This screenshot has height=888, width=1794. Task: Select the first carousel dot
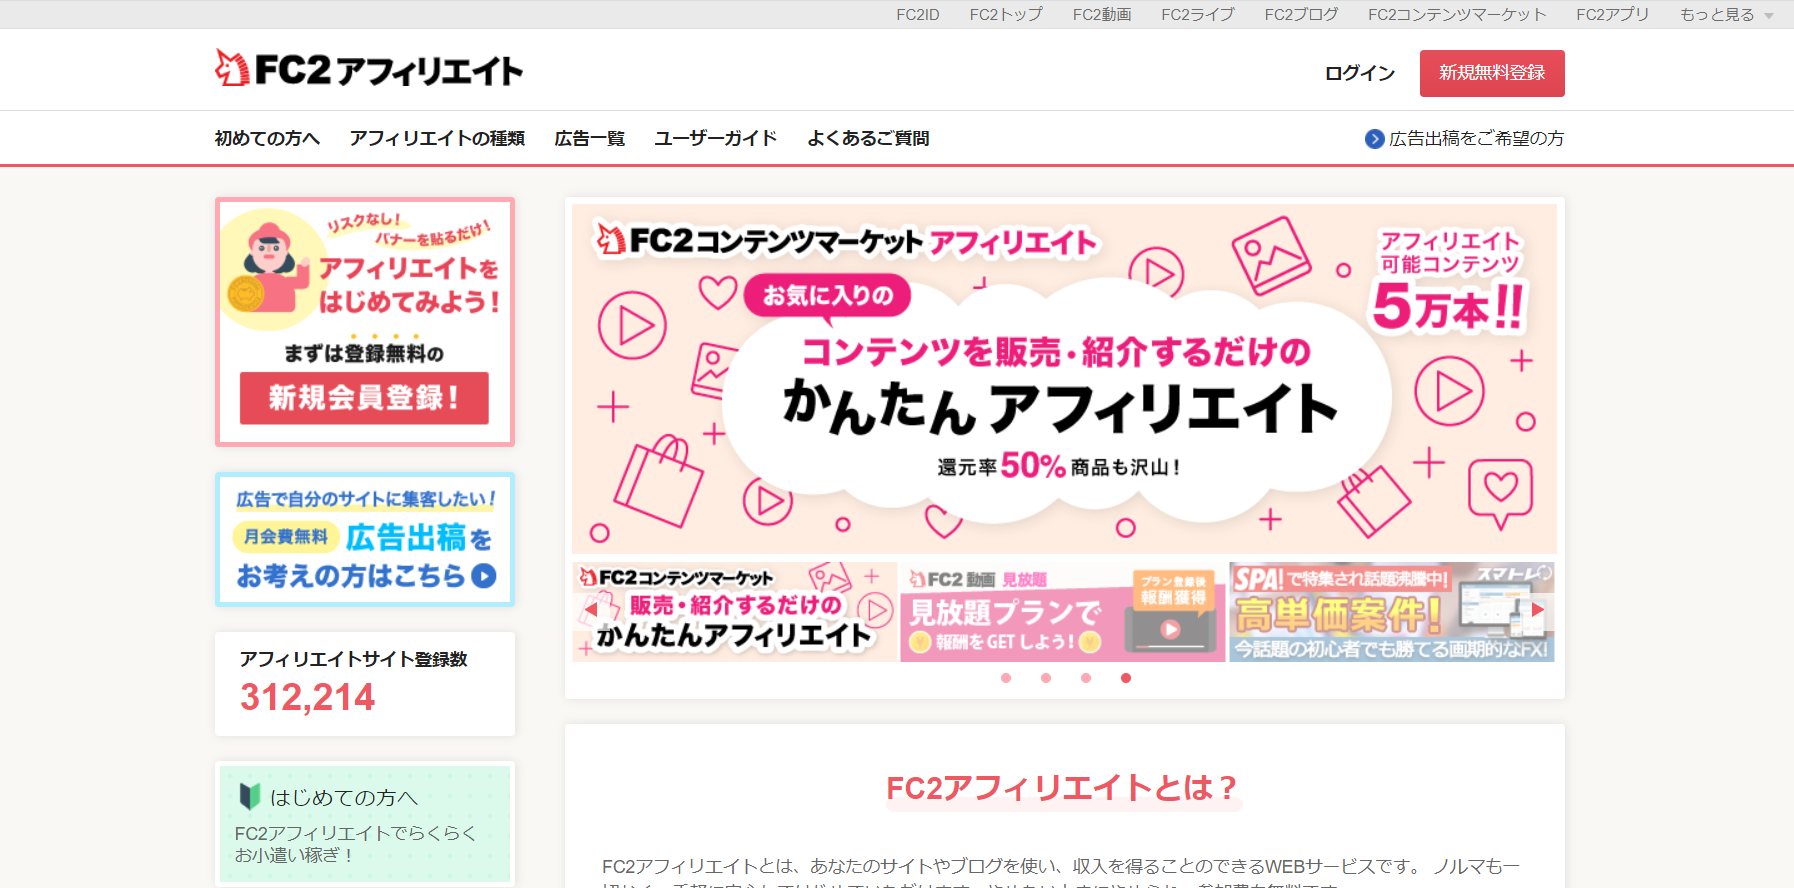[x=1006, y=678]
